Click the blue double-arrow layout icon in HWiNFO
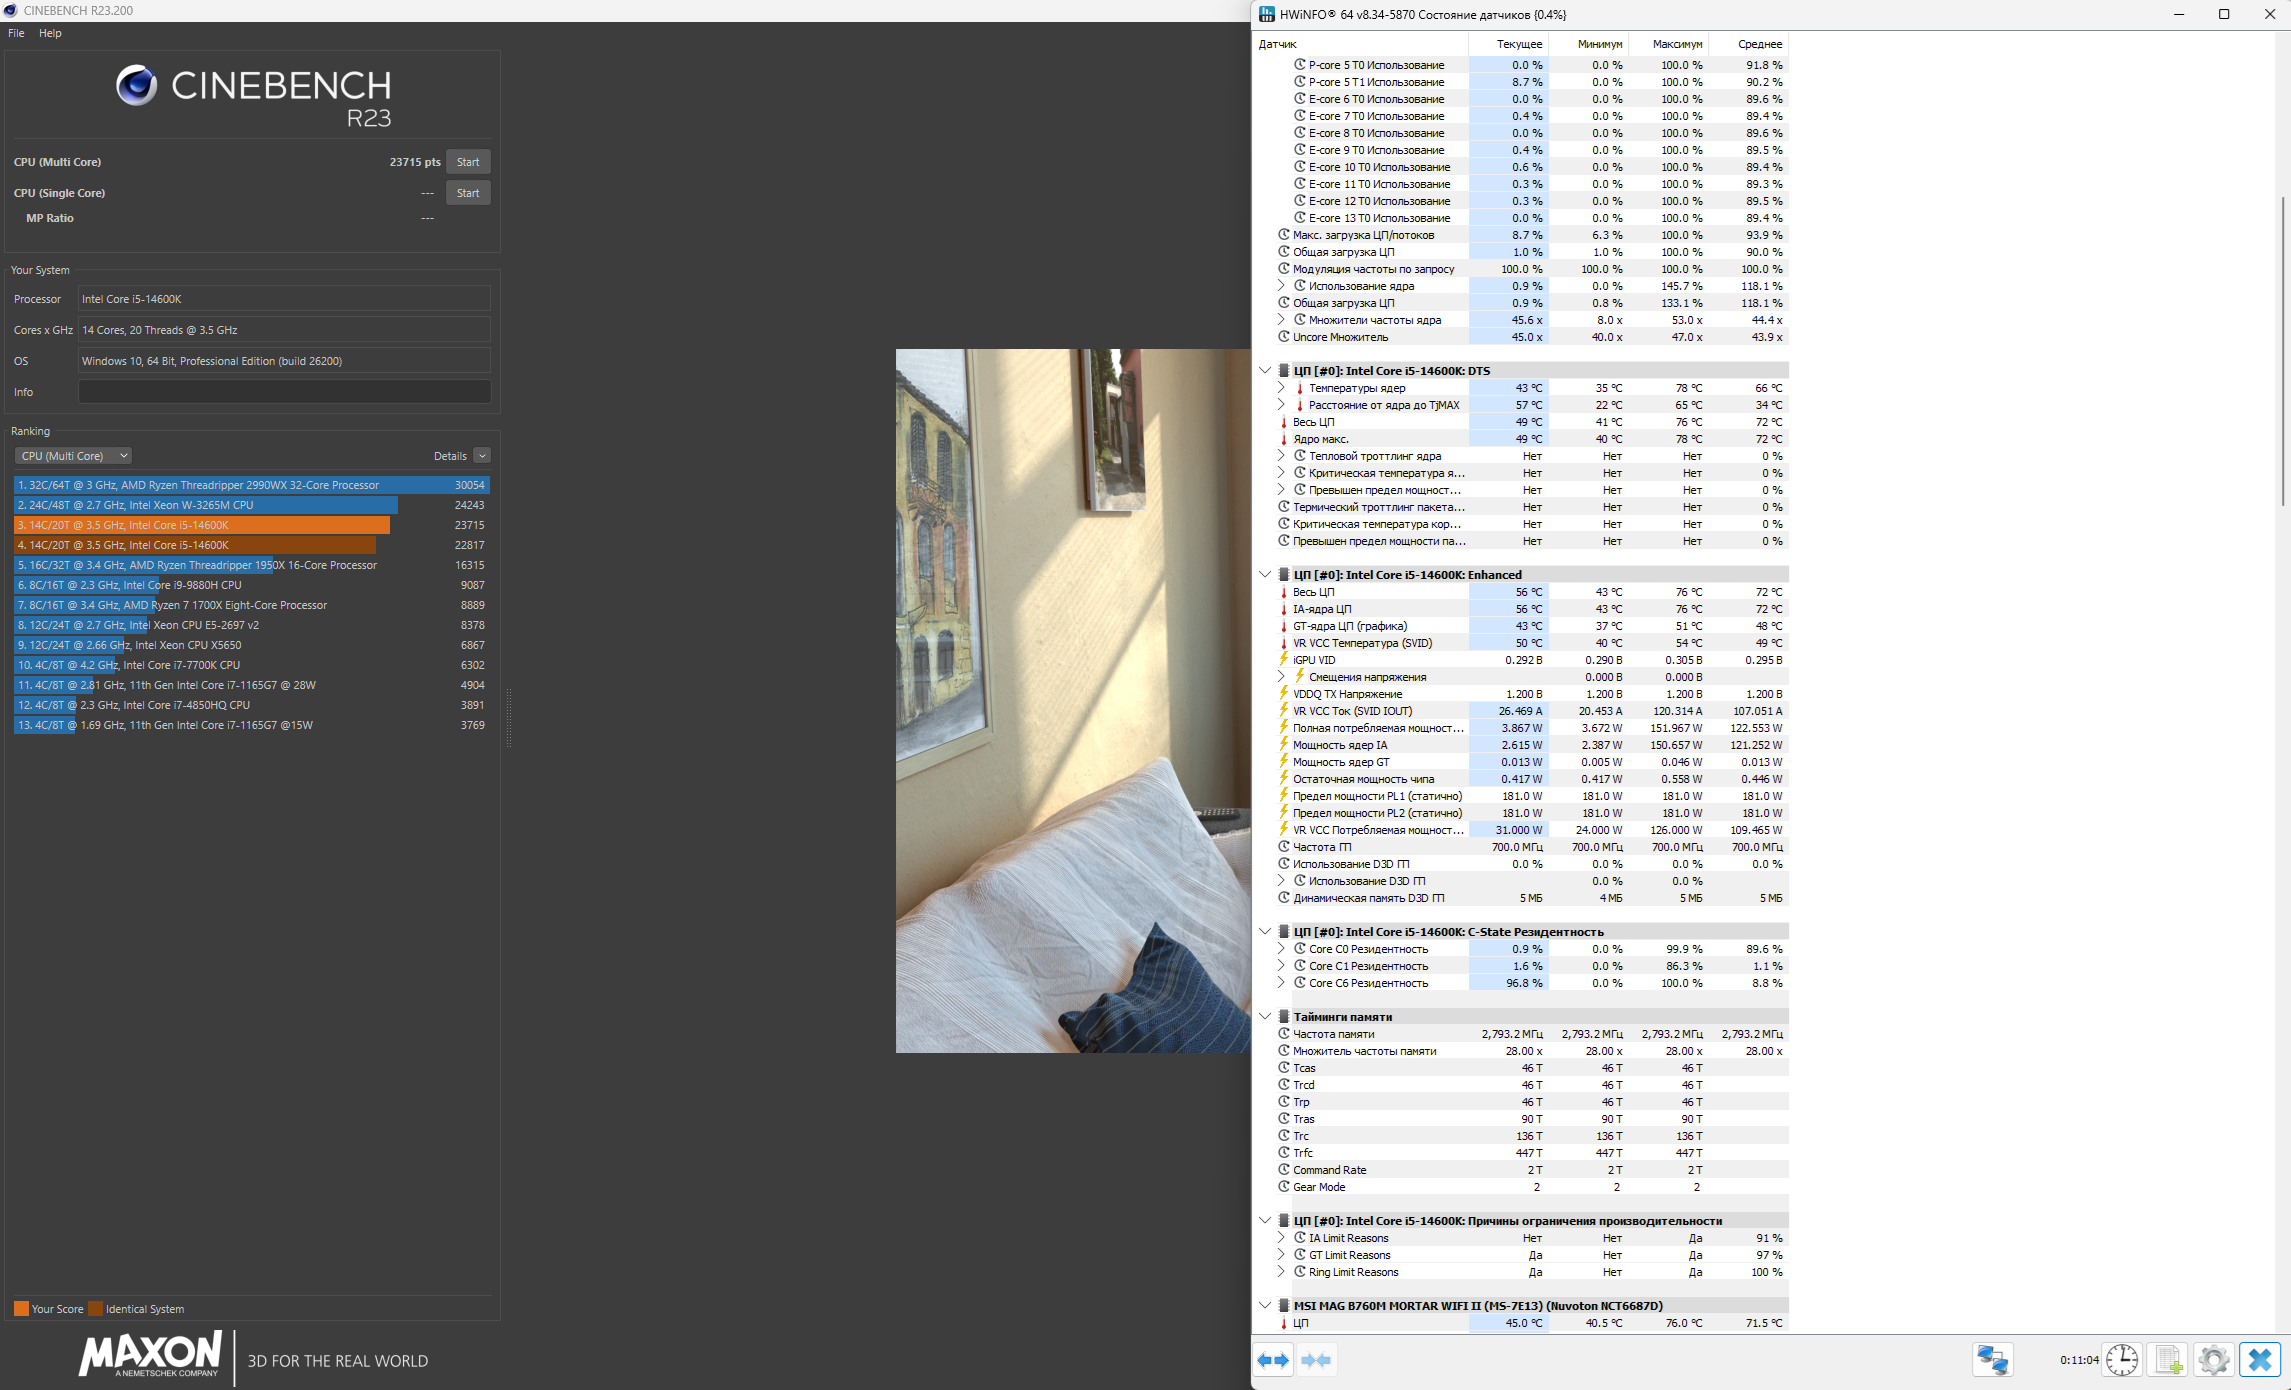The width and height of the screenshot is (2291, 1390). [1273, 1360]
